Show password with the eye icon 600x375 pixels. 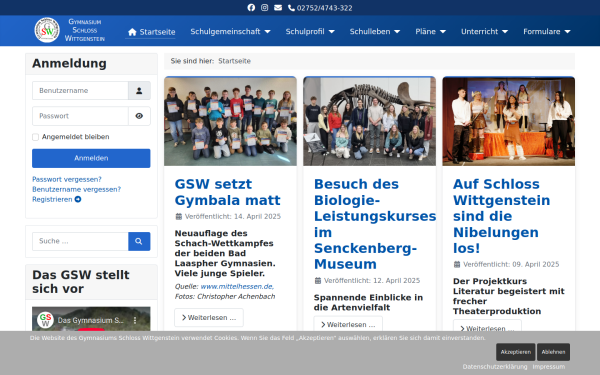click(x=139, y=116)
